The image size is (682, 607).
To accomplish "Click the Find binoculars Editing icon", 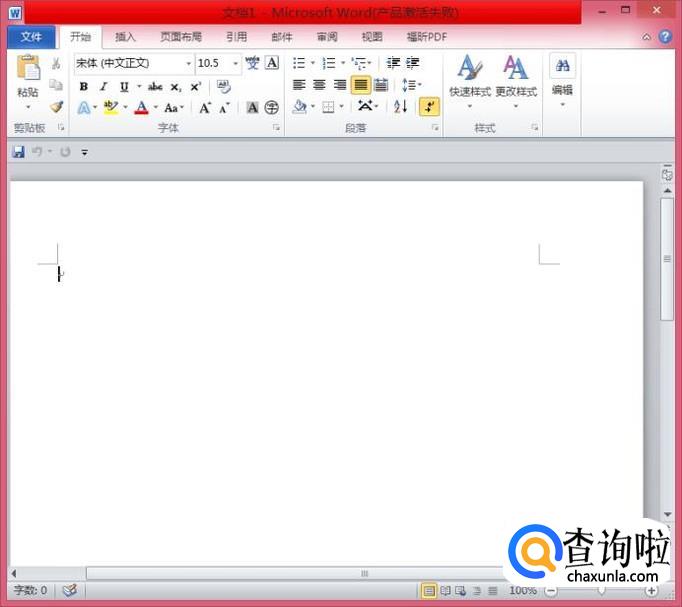I will (562, 66).
